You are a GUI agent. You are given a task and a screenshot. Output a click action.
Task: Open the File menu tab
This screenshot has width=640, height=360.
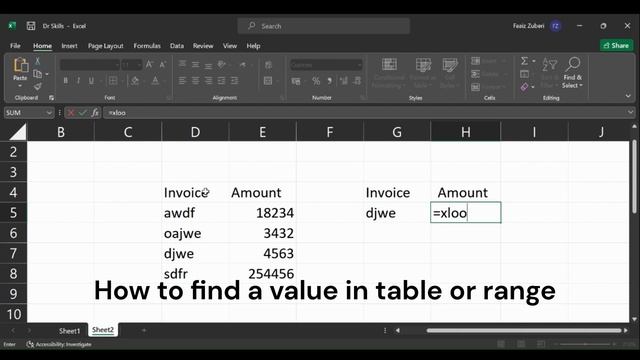16,46
